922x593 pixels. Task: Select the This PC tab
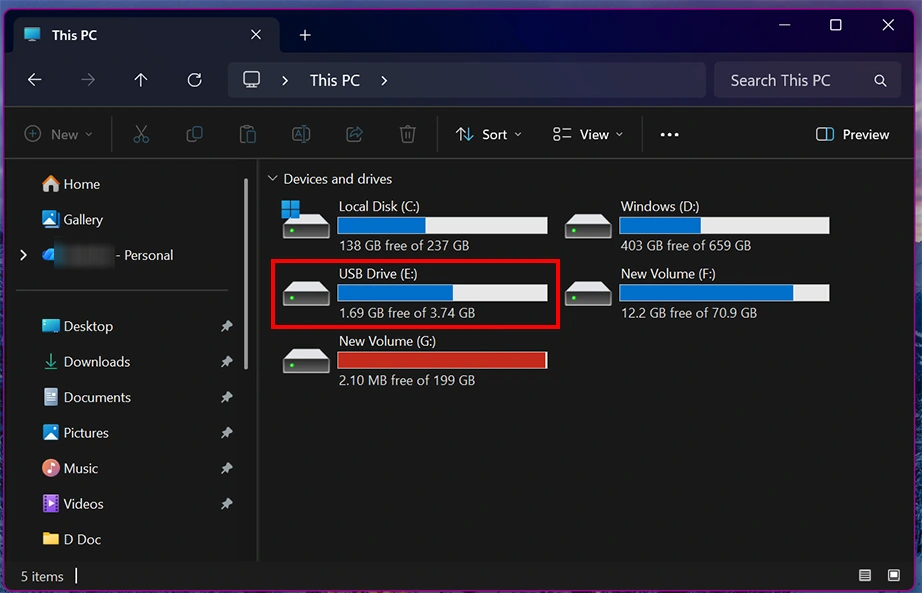point(146,35)
